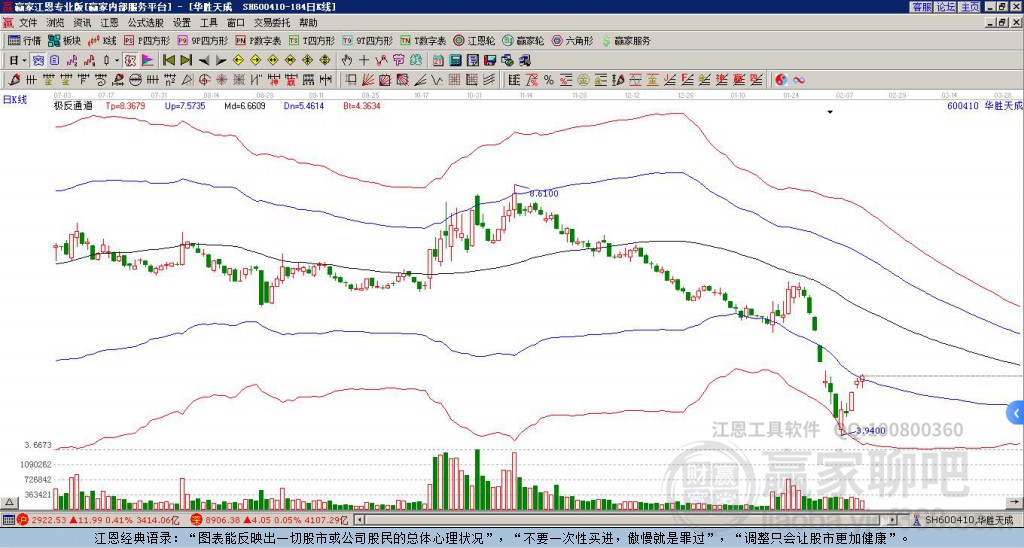Open the 公式选股 menu
1024x548 pixels.
[146, 23]
